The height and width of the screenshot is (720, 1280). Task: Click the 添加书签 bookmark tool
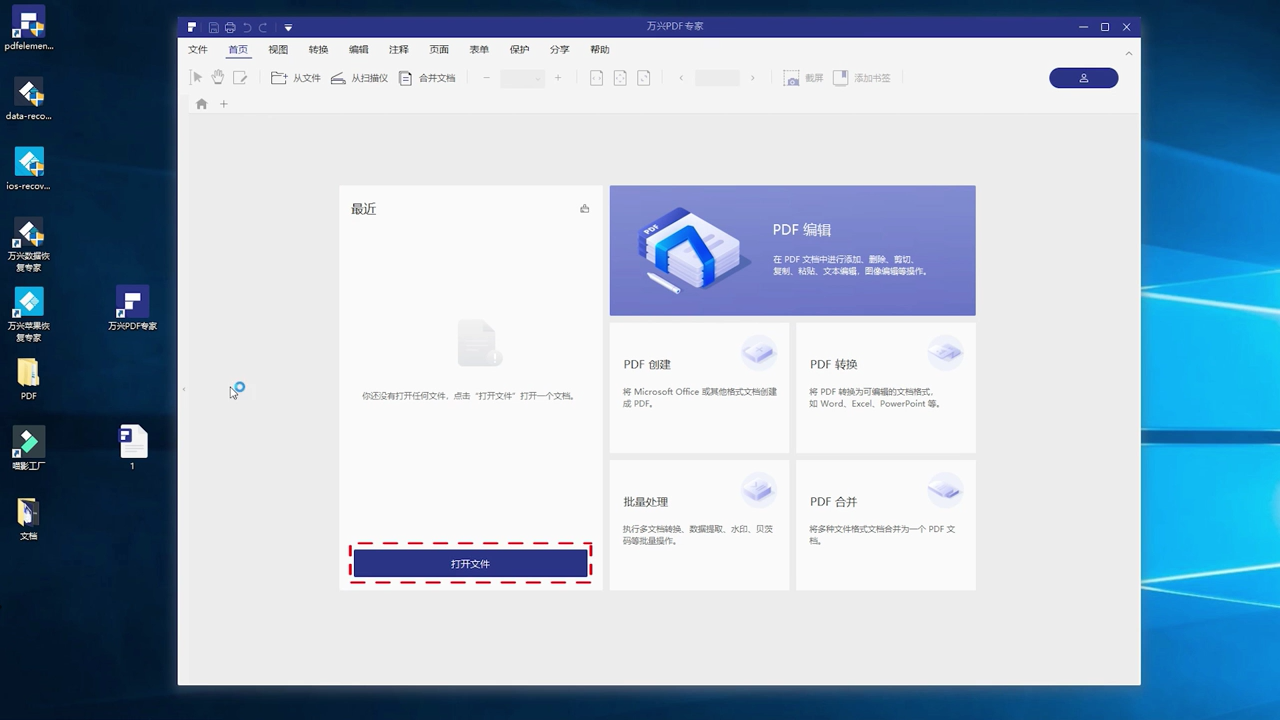(x=862, y=78)
